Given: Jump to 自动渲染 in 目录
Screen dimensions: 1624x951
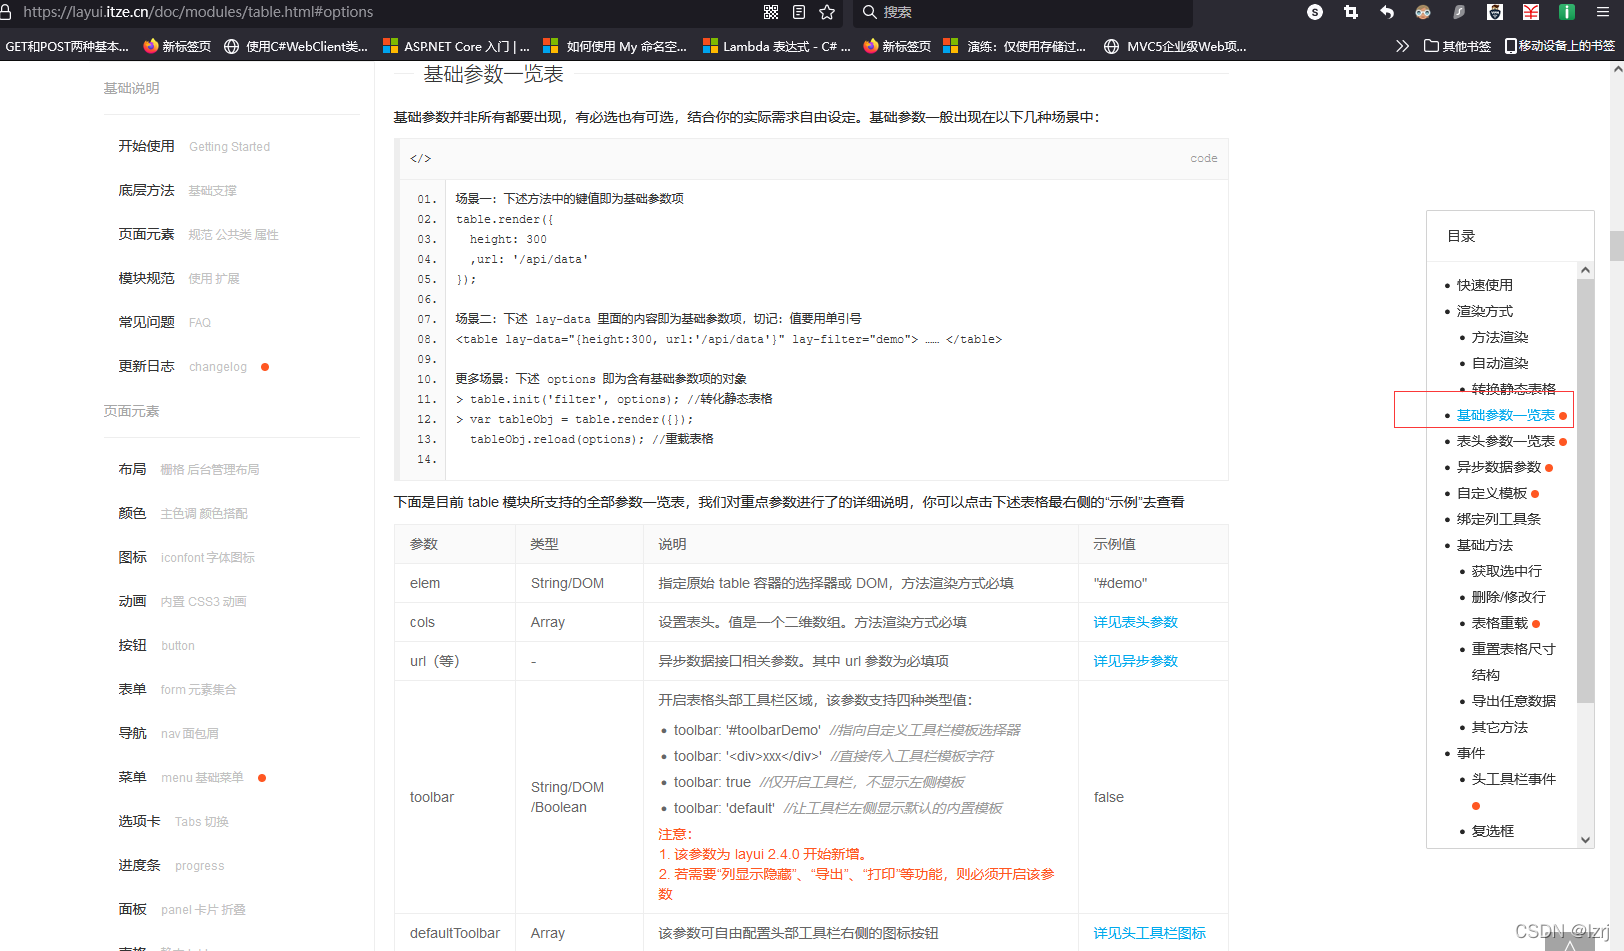Looking at the screenshot, I should 1499,363.
